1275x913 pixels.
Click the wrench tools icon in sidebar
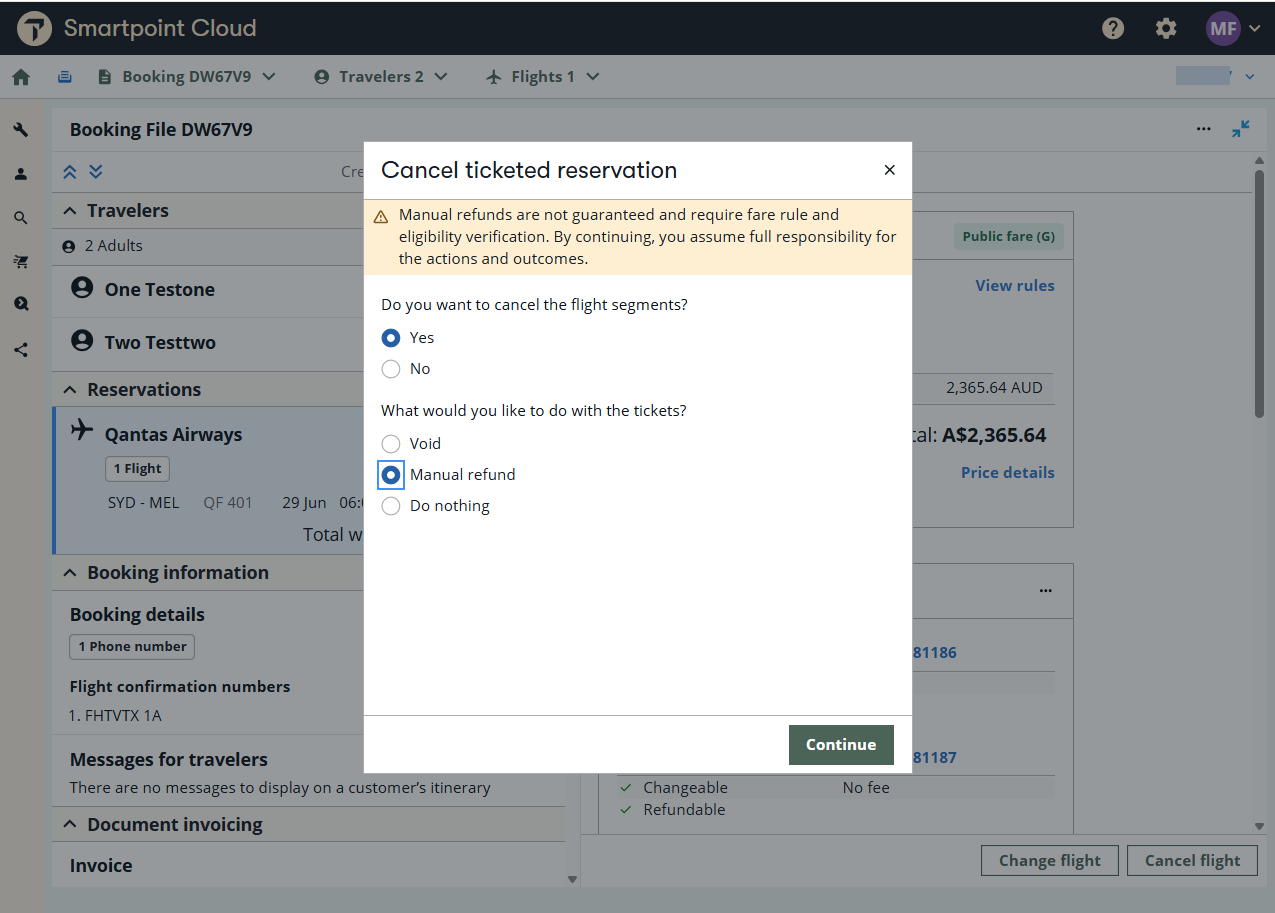[21, 130]
